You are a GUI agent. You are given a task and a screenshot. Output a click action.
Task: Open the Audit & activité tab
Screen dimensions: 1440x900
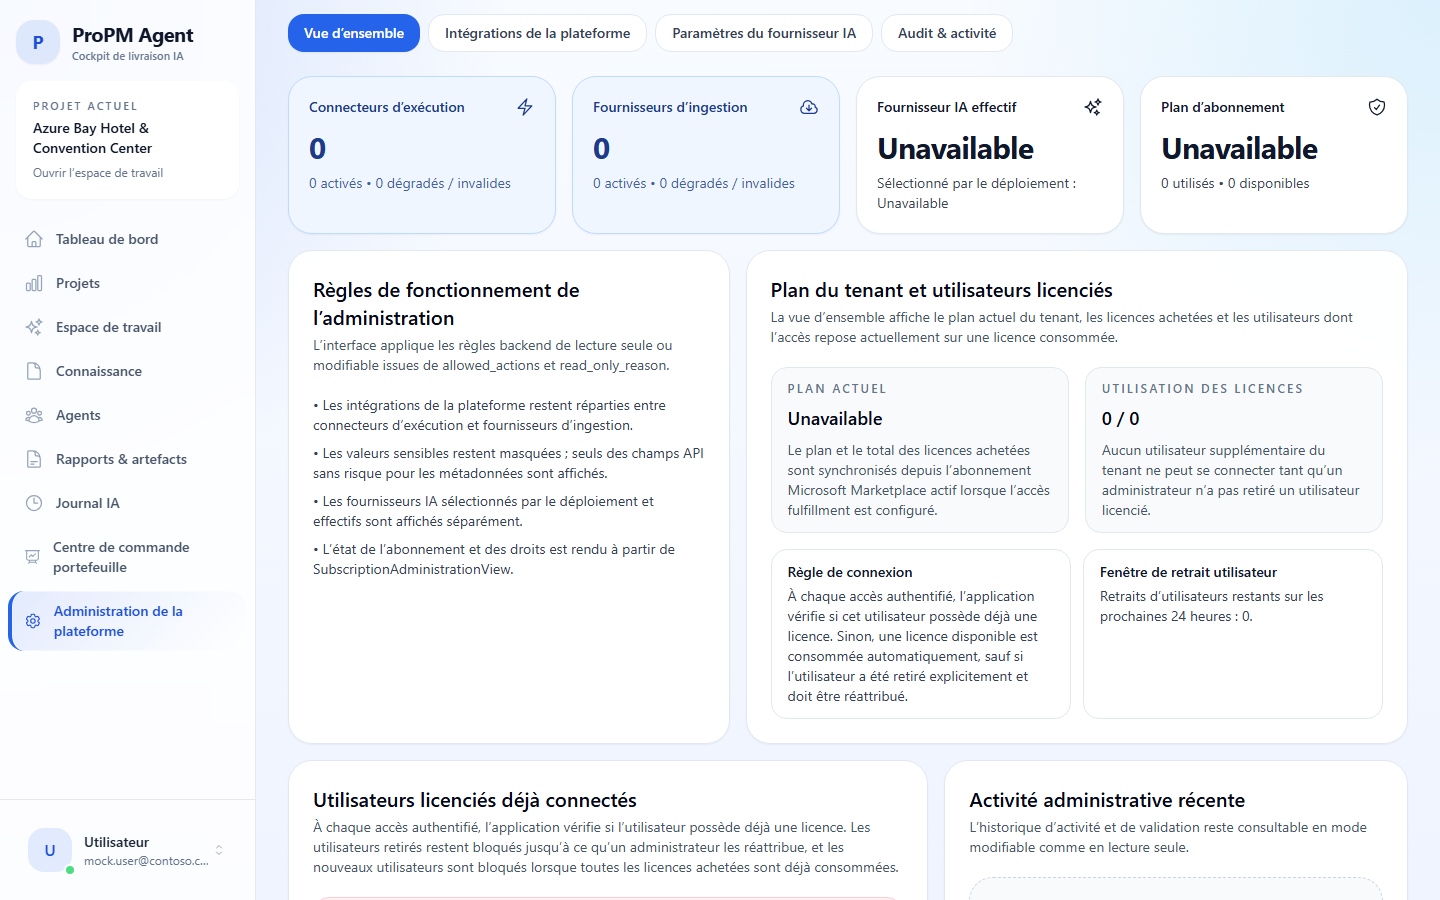point(946,33)
